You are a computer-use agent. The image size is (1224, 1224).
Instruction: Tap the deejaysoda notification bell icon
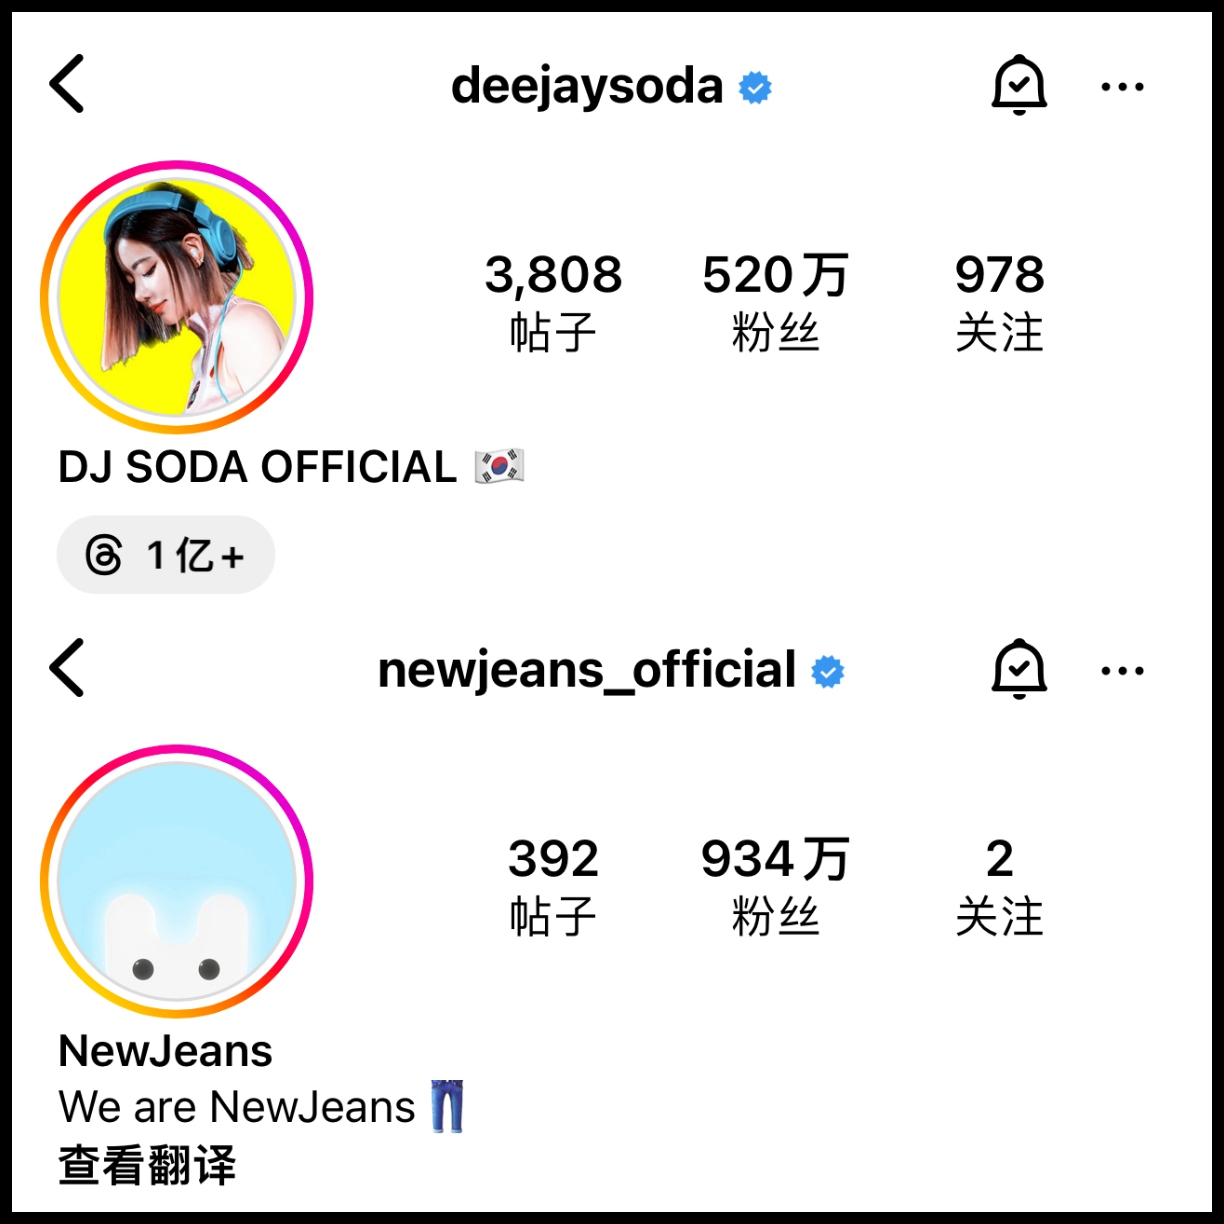[x=1019, y=86]
